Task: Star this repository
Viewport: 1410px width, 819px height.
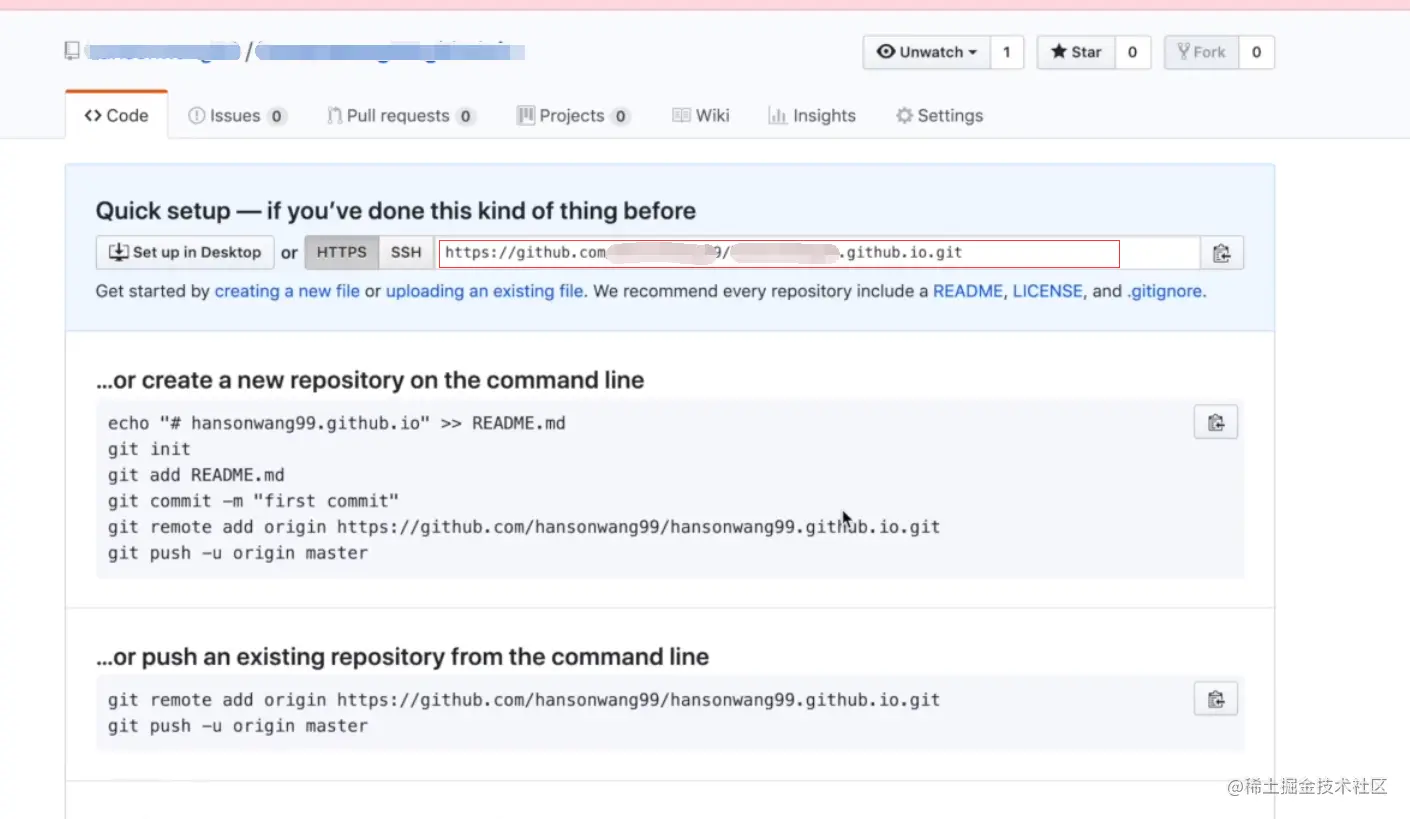Action: pyautogui.click(x=1076, y=52)
